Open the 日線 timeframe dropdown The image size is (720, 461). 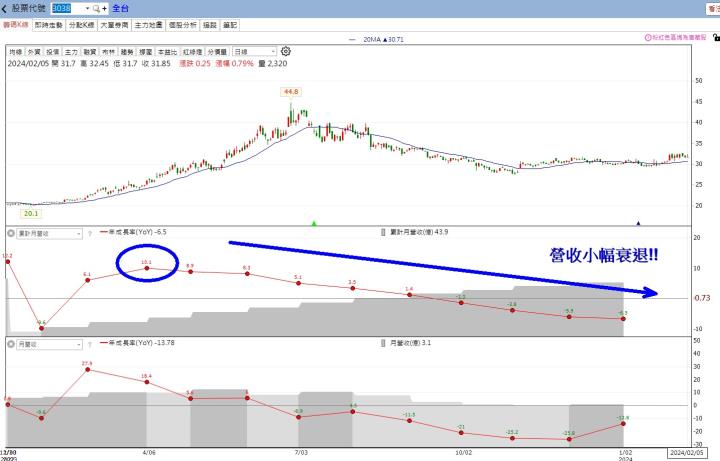[254, 51]
